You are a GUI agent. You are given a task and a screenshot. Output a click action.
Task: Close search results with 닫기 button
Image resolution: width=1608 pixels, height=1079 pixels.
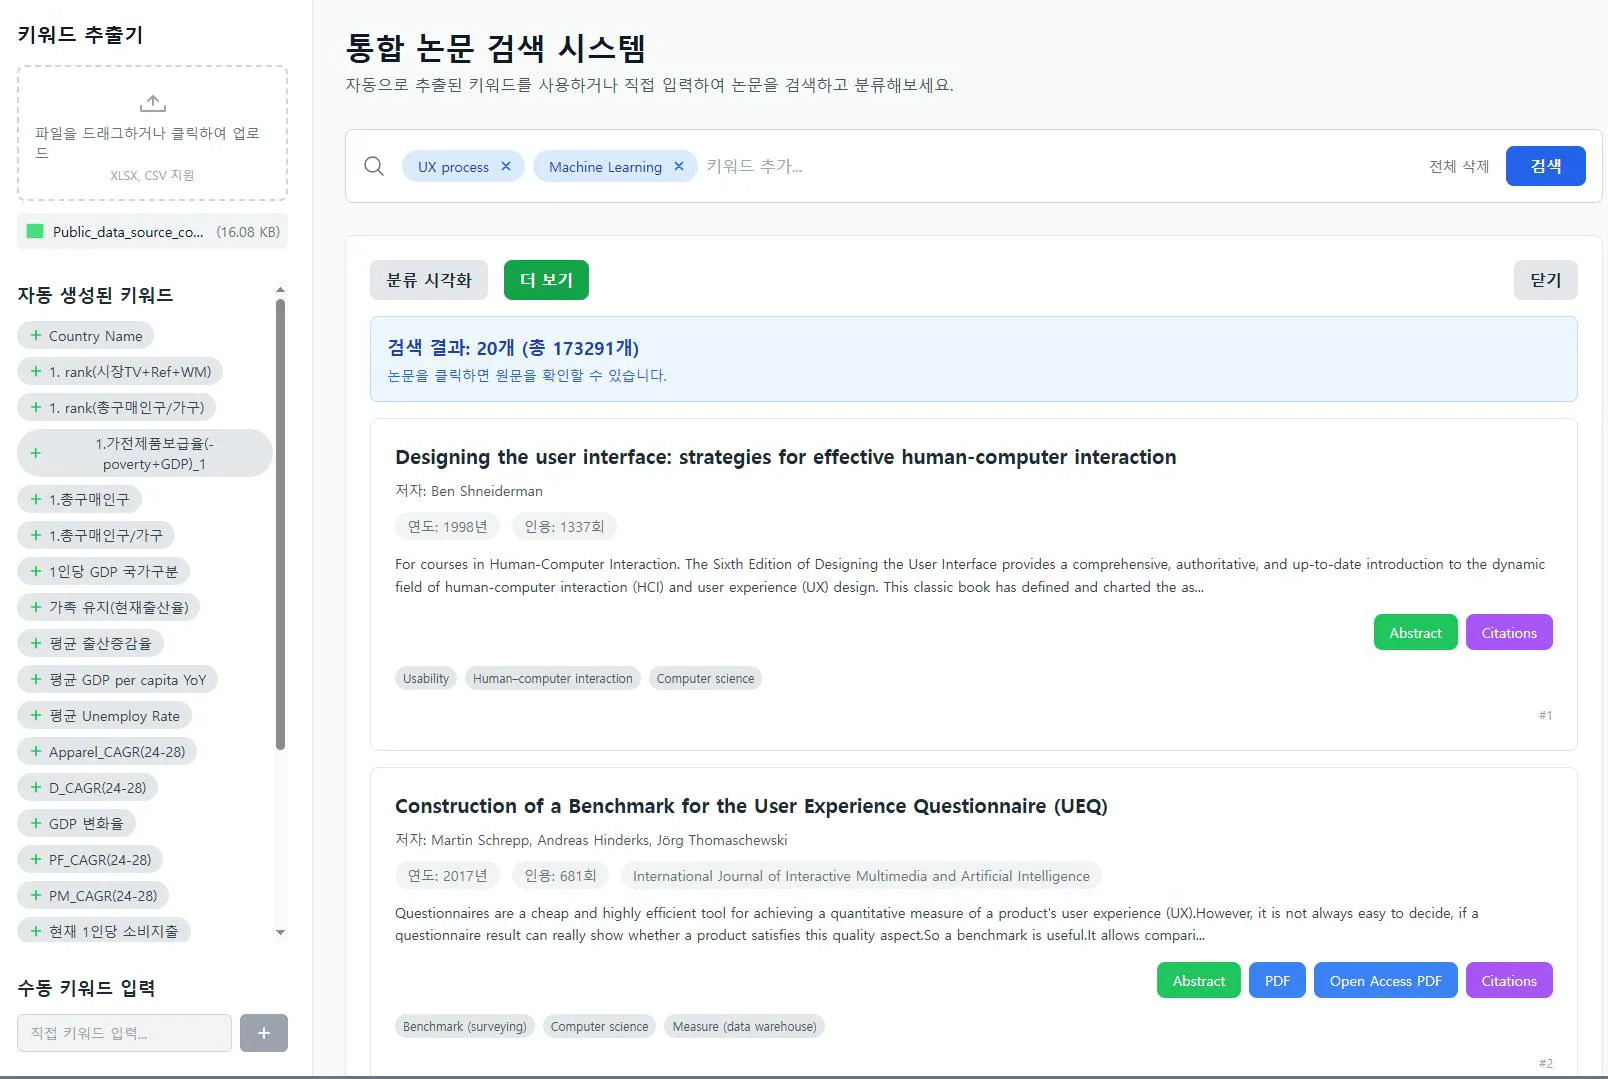[1544, 280]
